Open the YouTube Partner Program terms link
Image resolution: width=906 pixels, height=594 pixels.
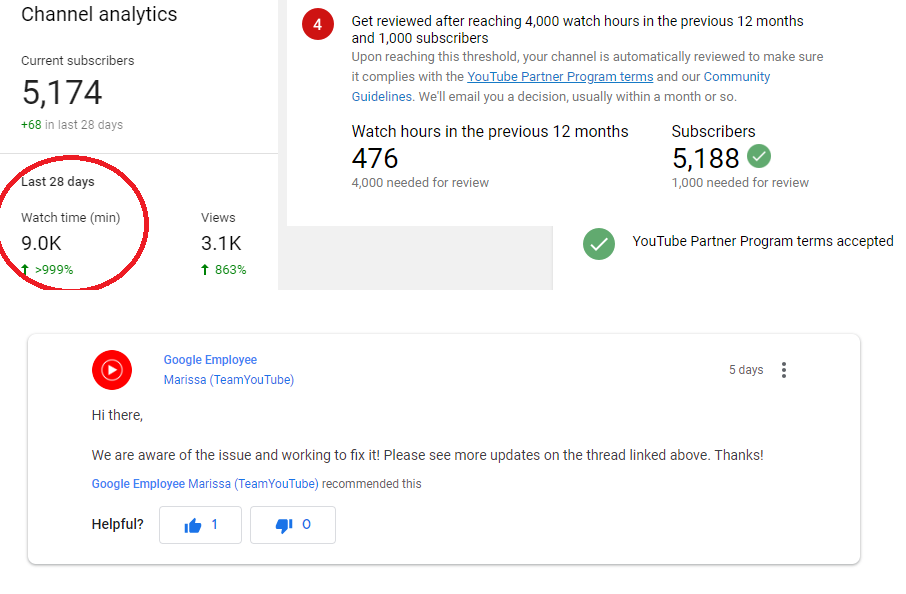click(x=560, y=76)
